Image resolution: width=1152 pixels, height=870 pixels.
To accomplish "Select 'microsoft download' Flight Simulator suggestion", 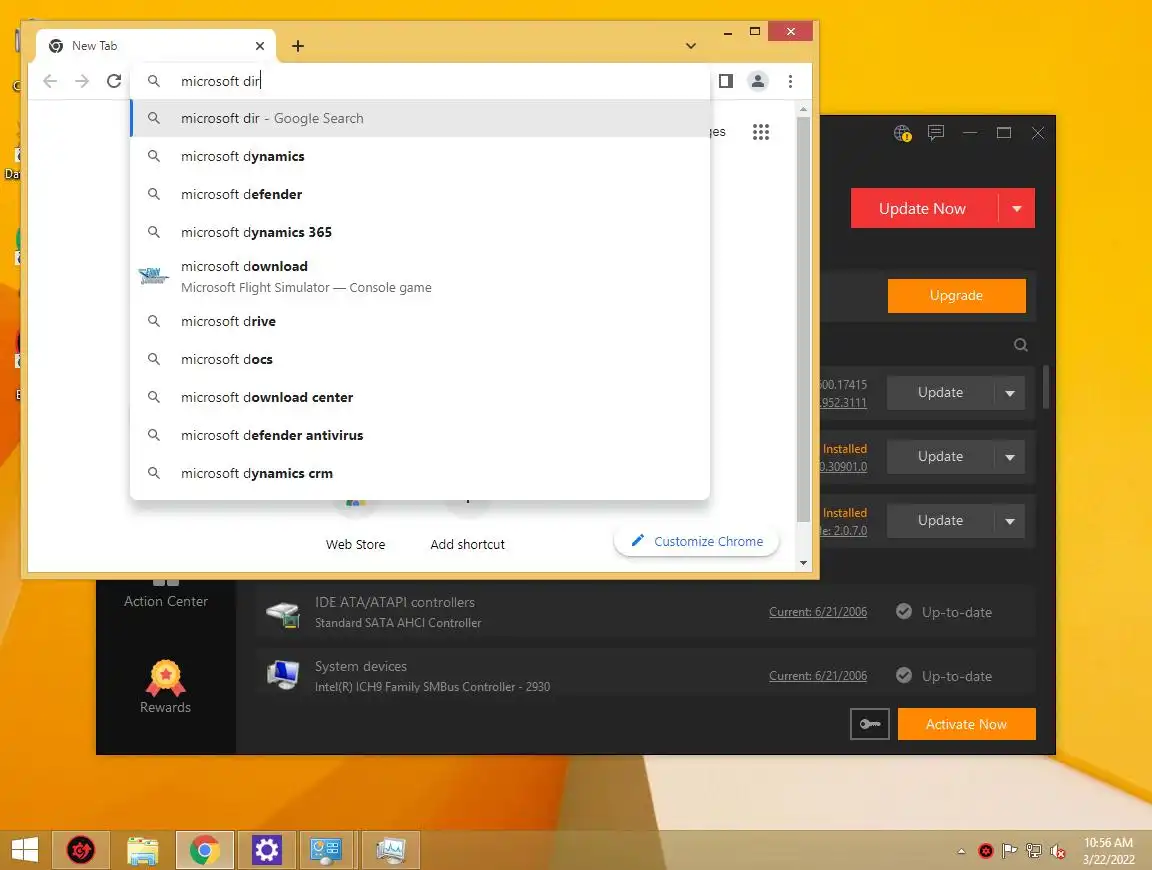I will pyautogui.click(x=420, y=276).
